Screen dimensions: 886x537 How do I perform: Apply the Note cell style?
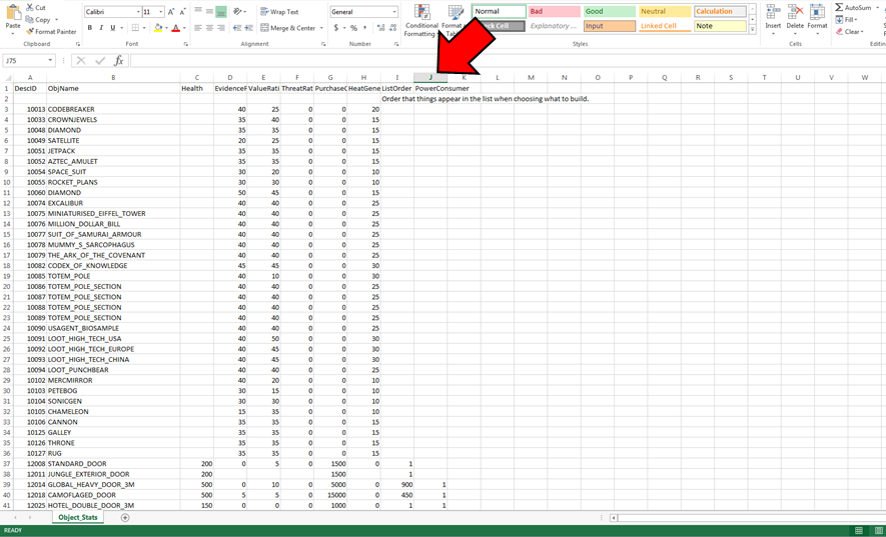coord(720,26)
